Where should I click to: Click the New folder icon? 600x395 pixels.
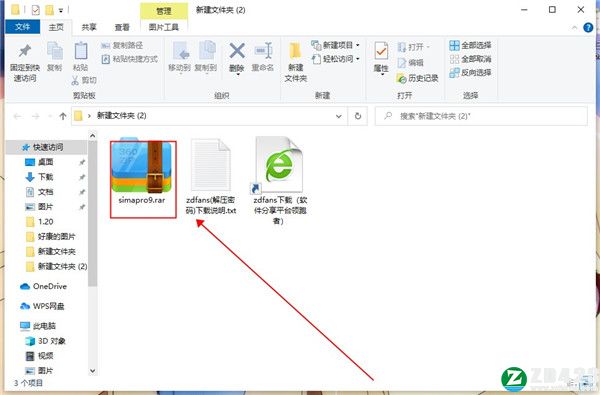point(295,51)
